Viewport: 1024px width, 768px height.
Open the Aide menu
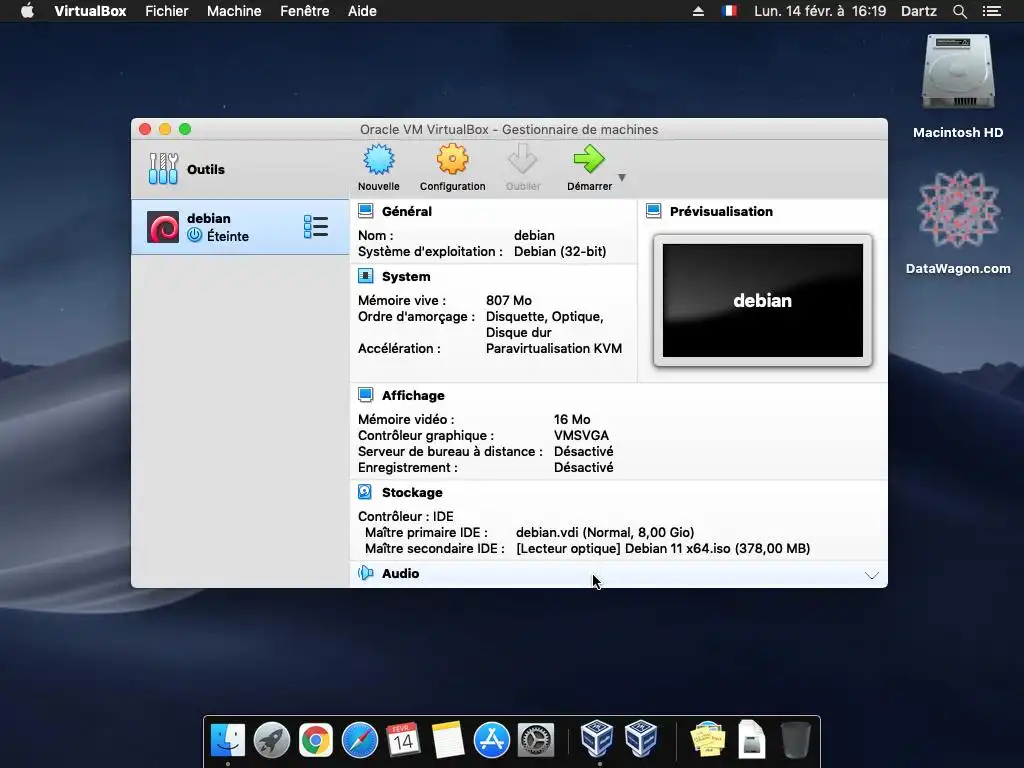pos(362,11)
